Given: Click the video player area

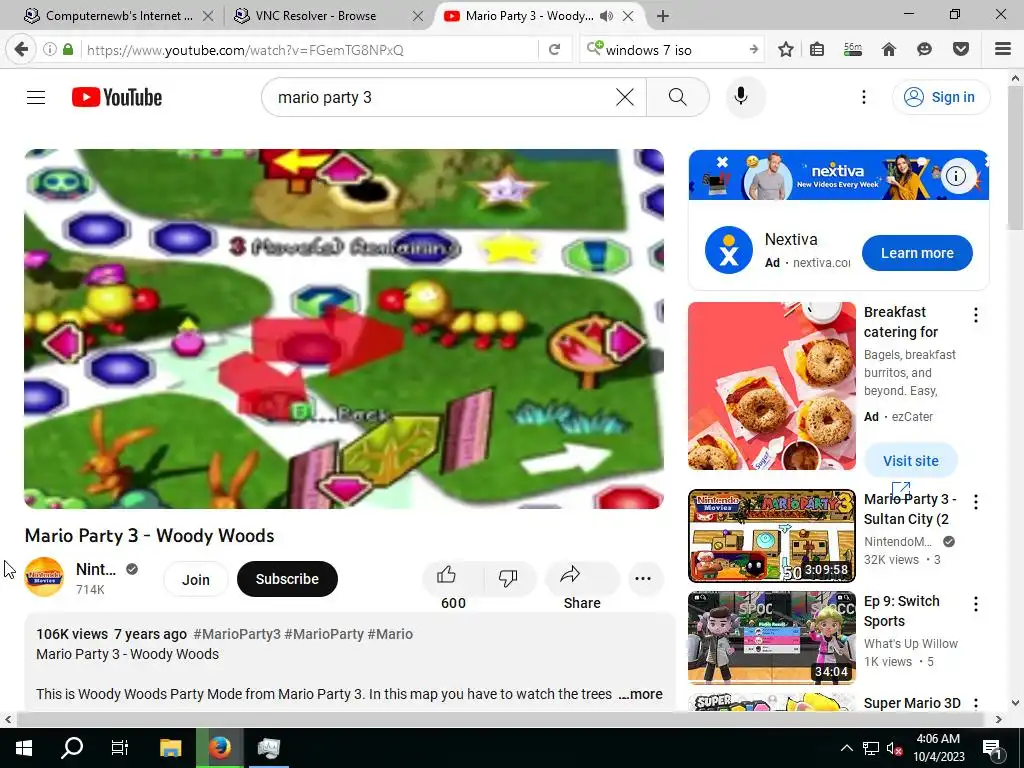Looking at the screenshot, I should (344, 328).
